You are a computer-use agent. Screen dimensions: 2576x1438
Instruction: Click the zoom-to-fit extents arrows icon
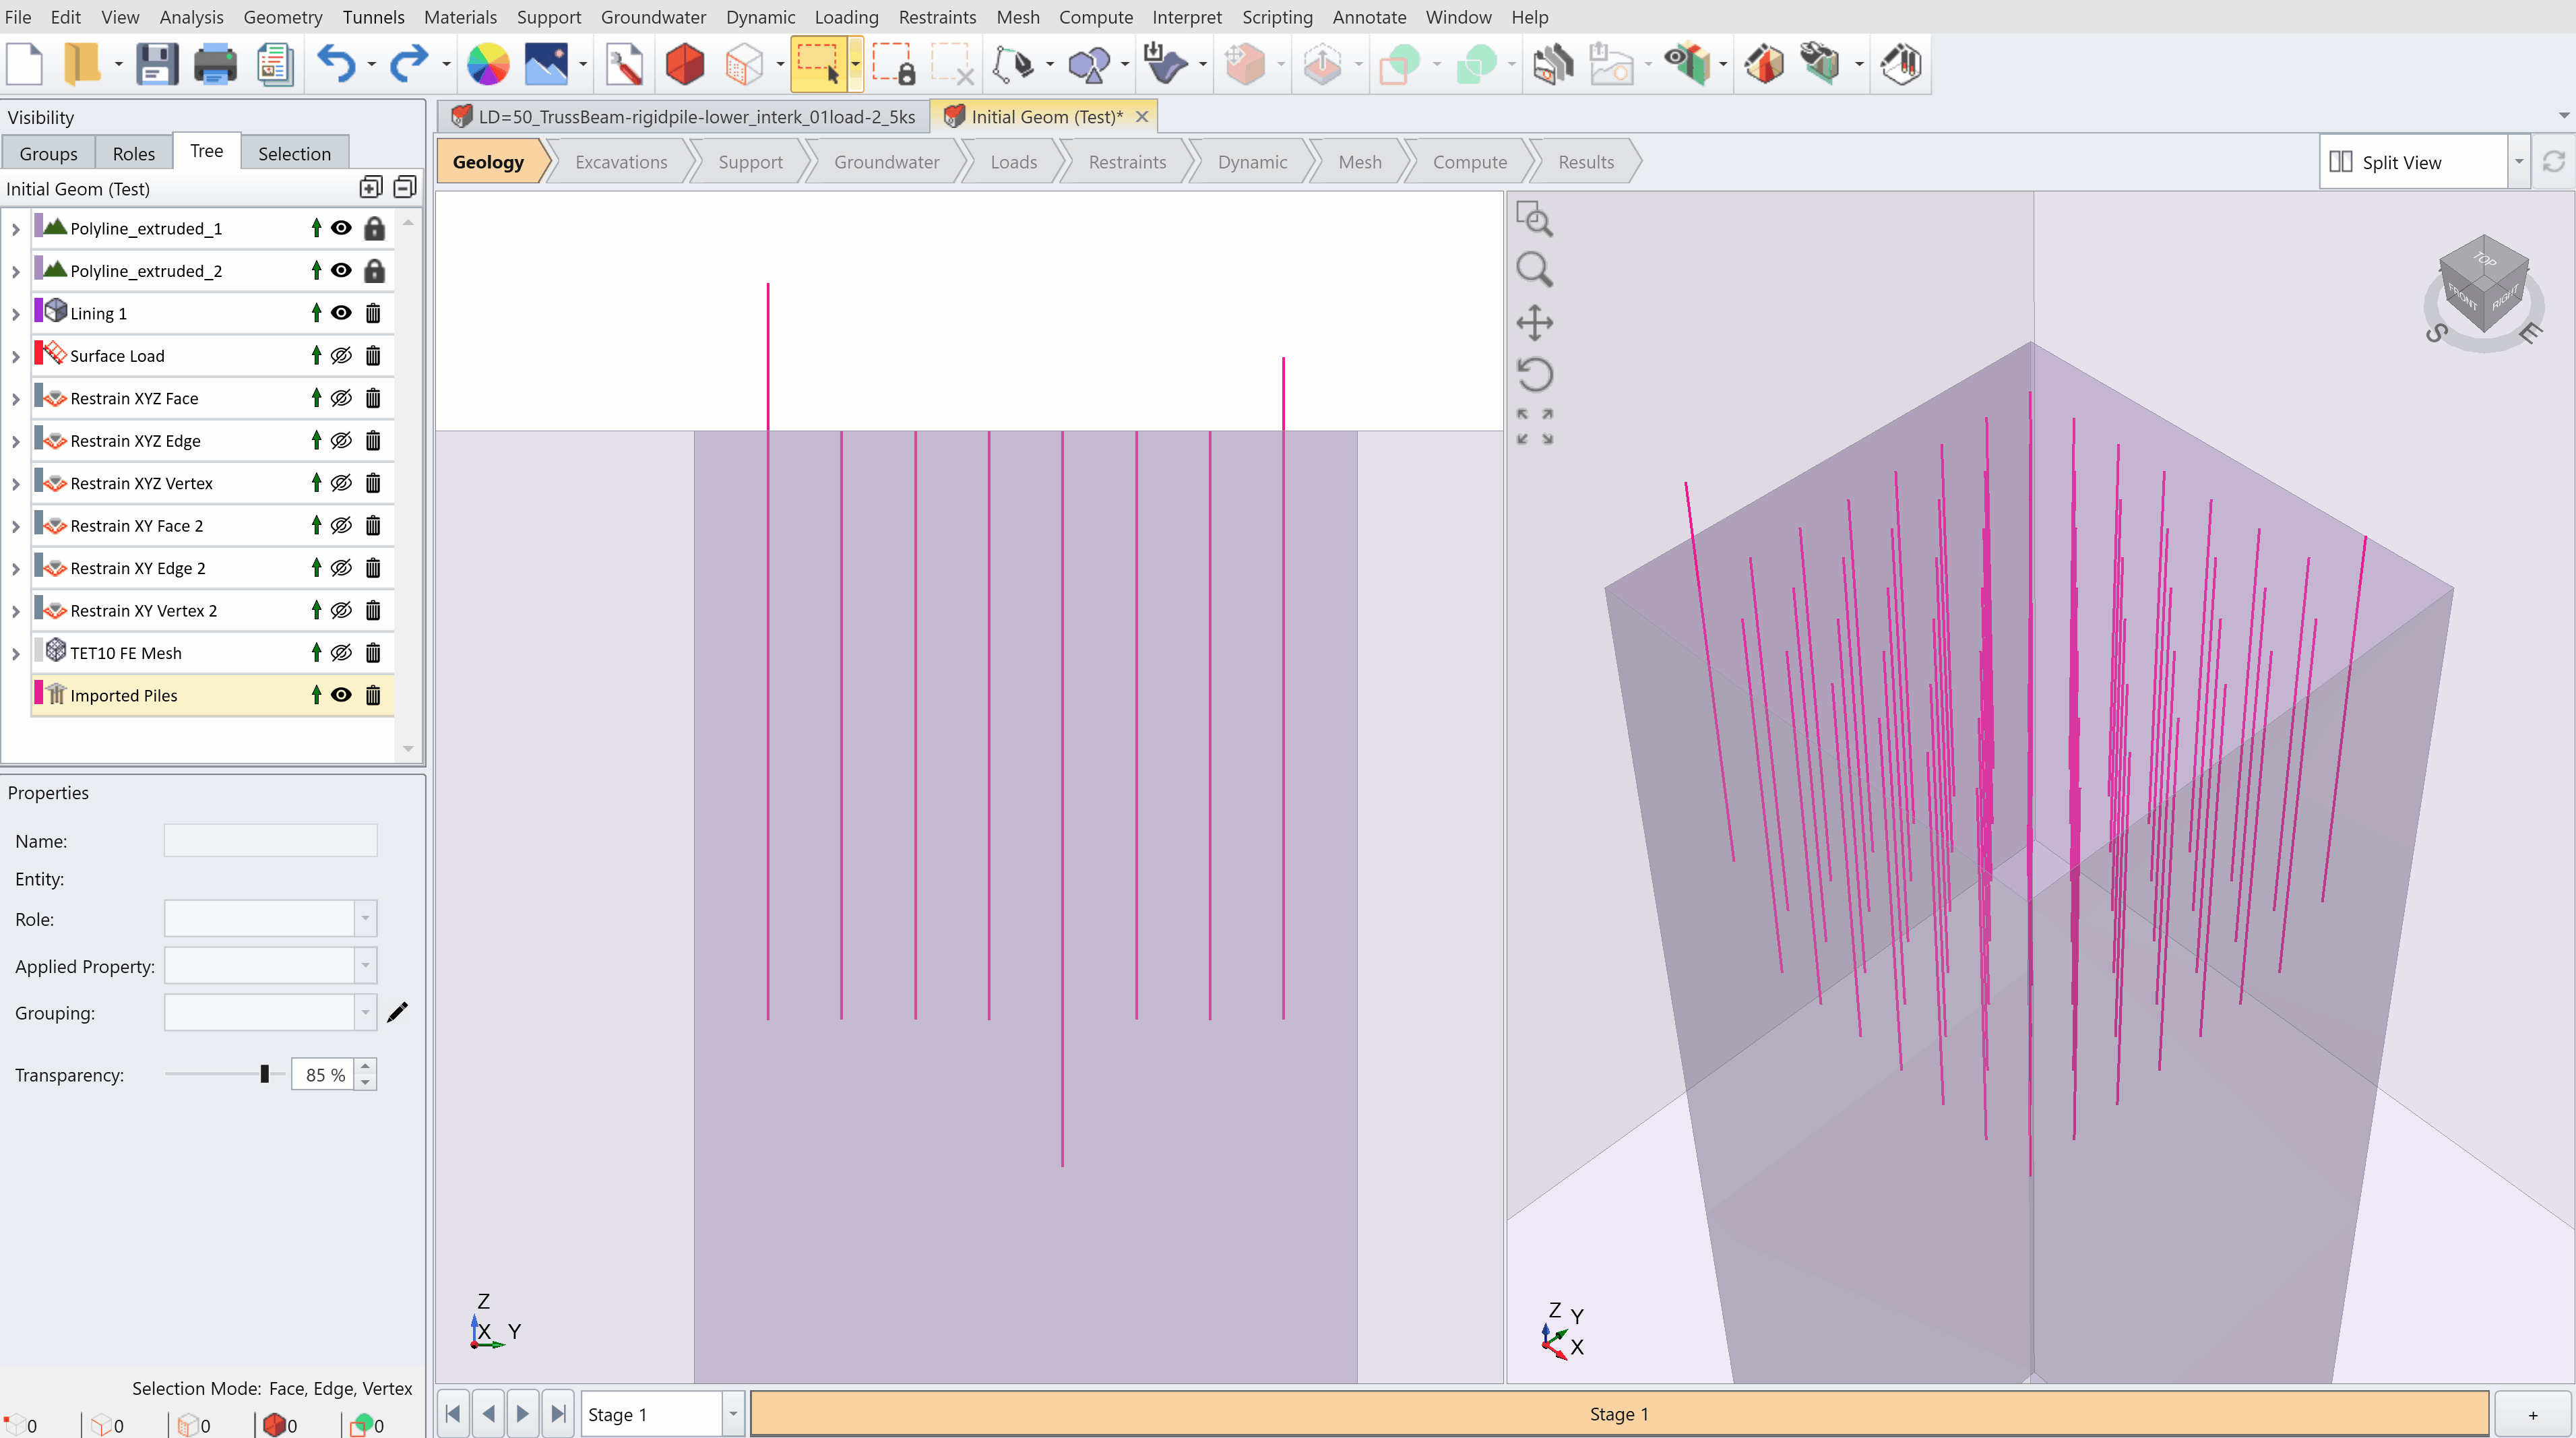coord(1534,426)
